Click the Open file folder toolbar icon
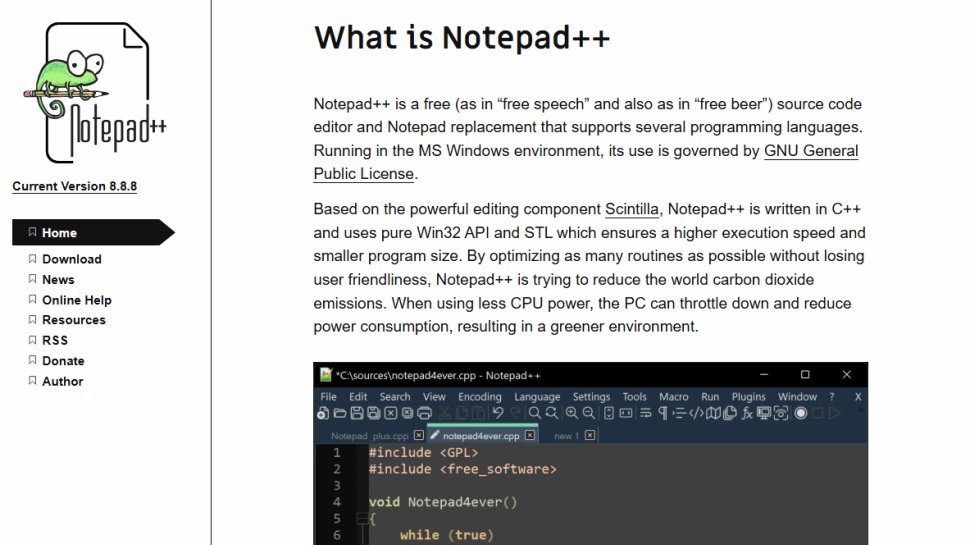 click(340, 413)
